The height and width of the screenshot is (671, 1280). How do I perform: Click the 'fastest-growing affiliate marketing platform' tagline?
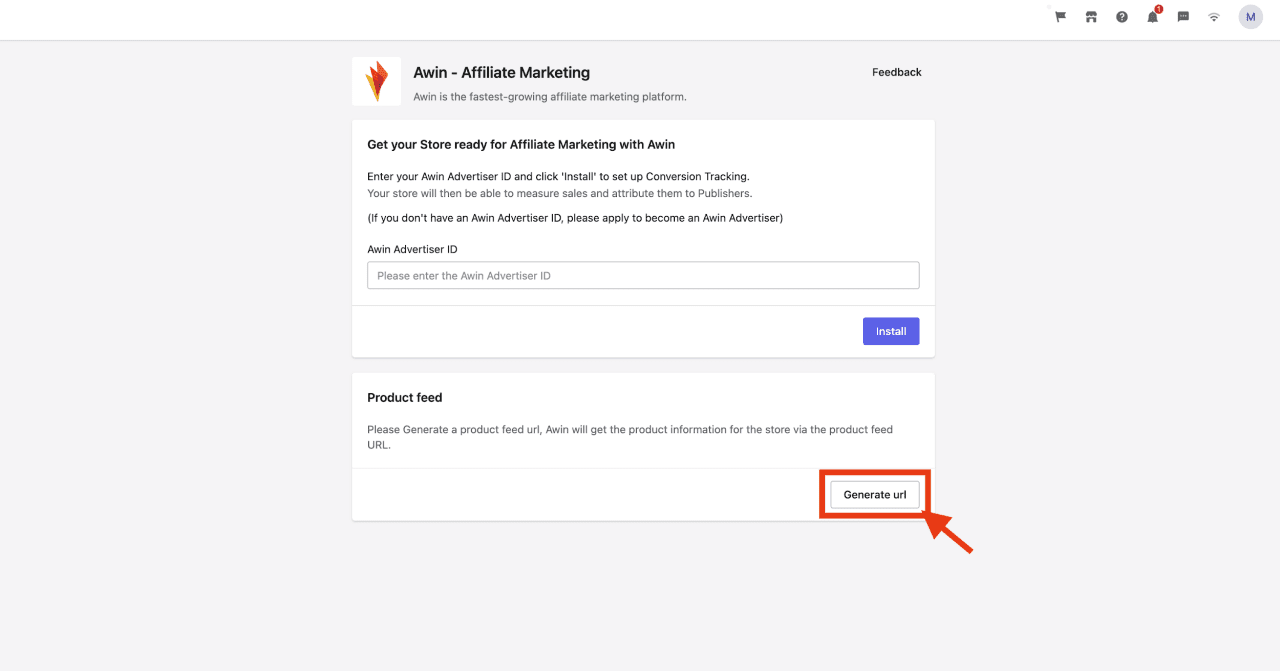click(x=550, y=97)
